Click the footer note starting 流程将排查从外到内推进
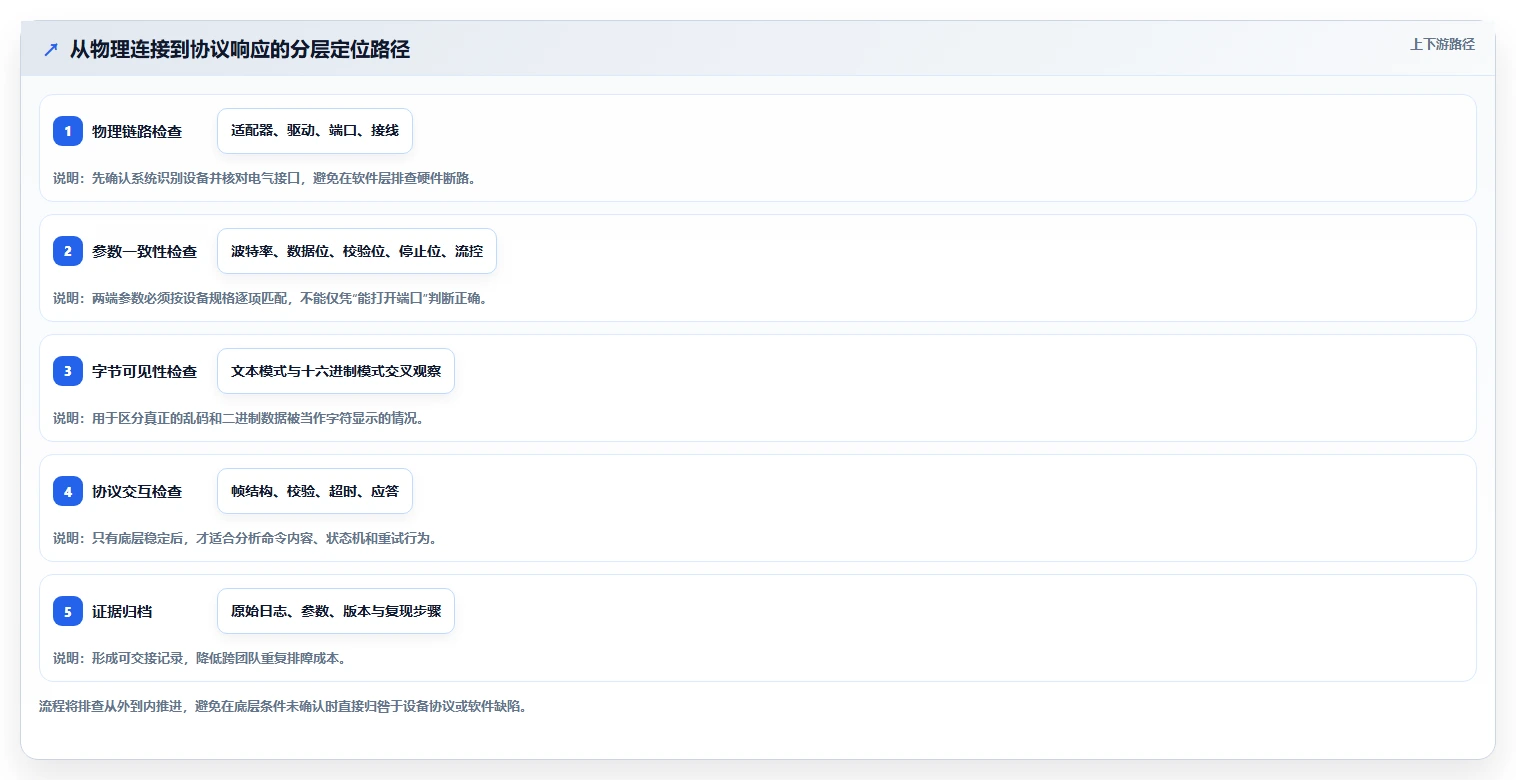The height and width of the screenshot is (780, 1516). [282, 706]
